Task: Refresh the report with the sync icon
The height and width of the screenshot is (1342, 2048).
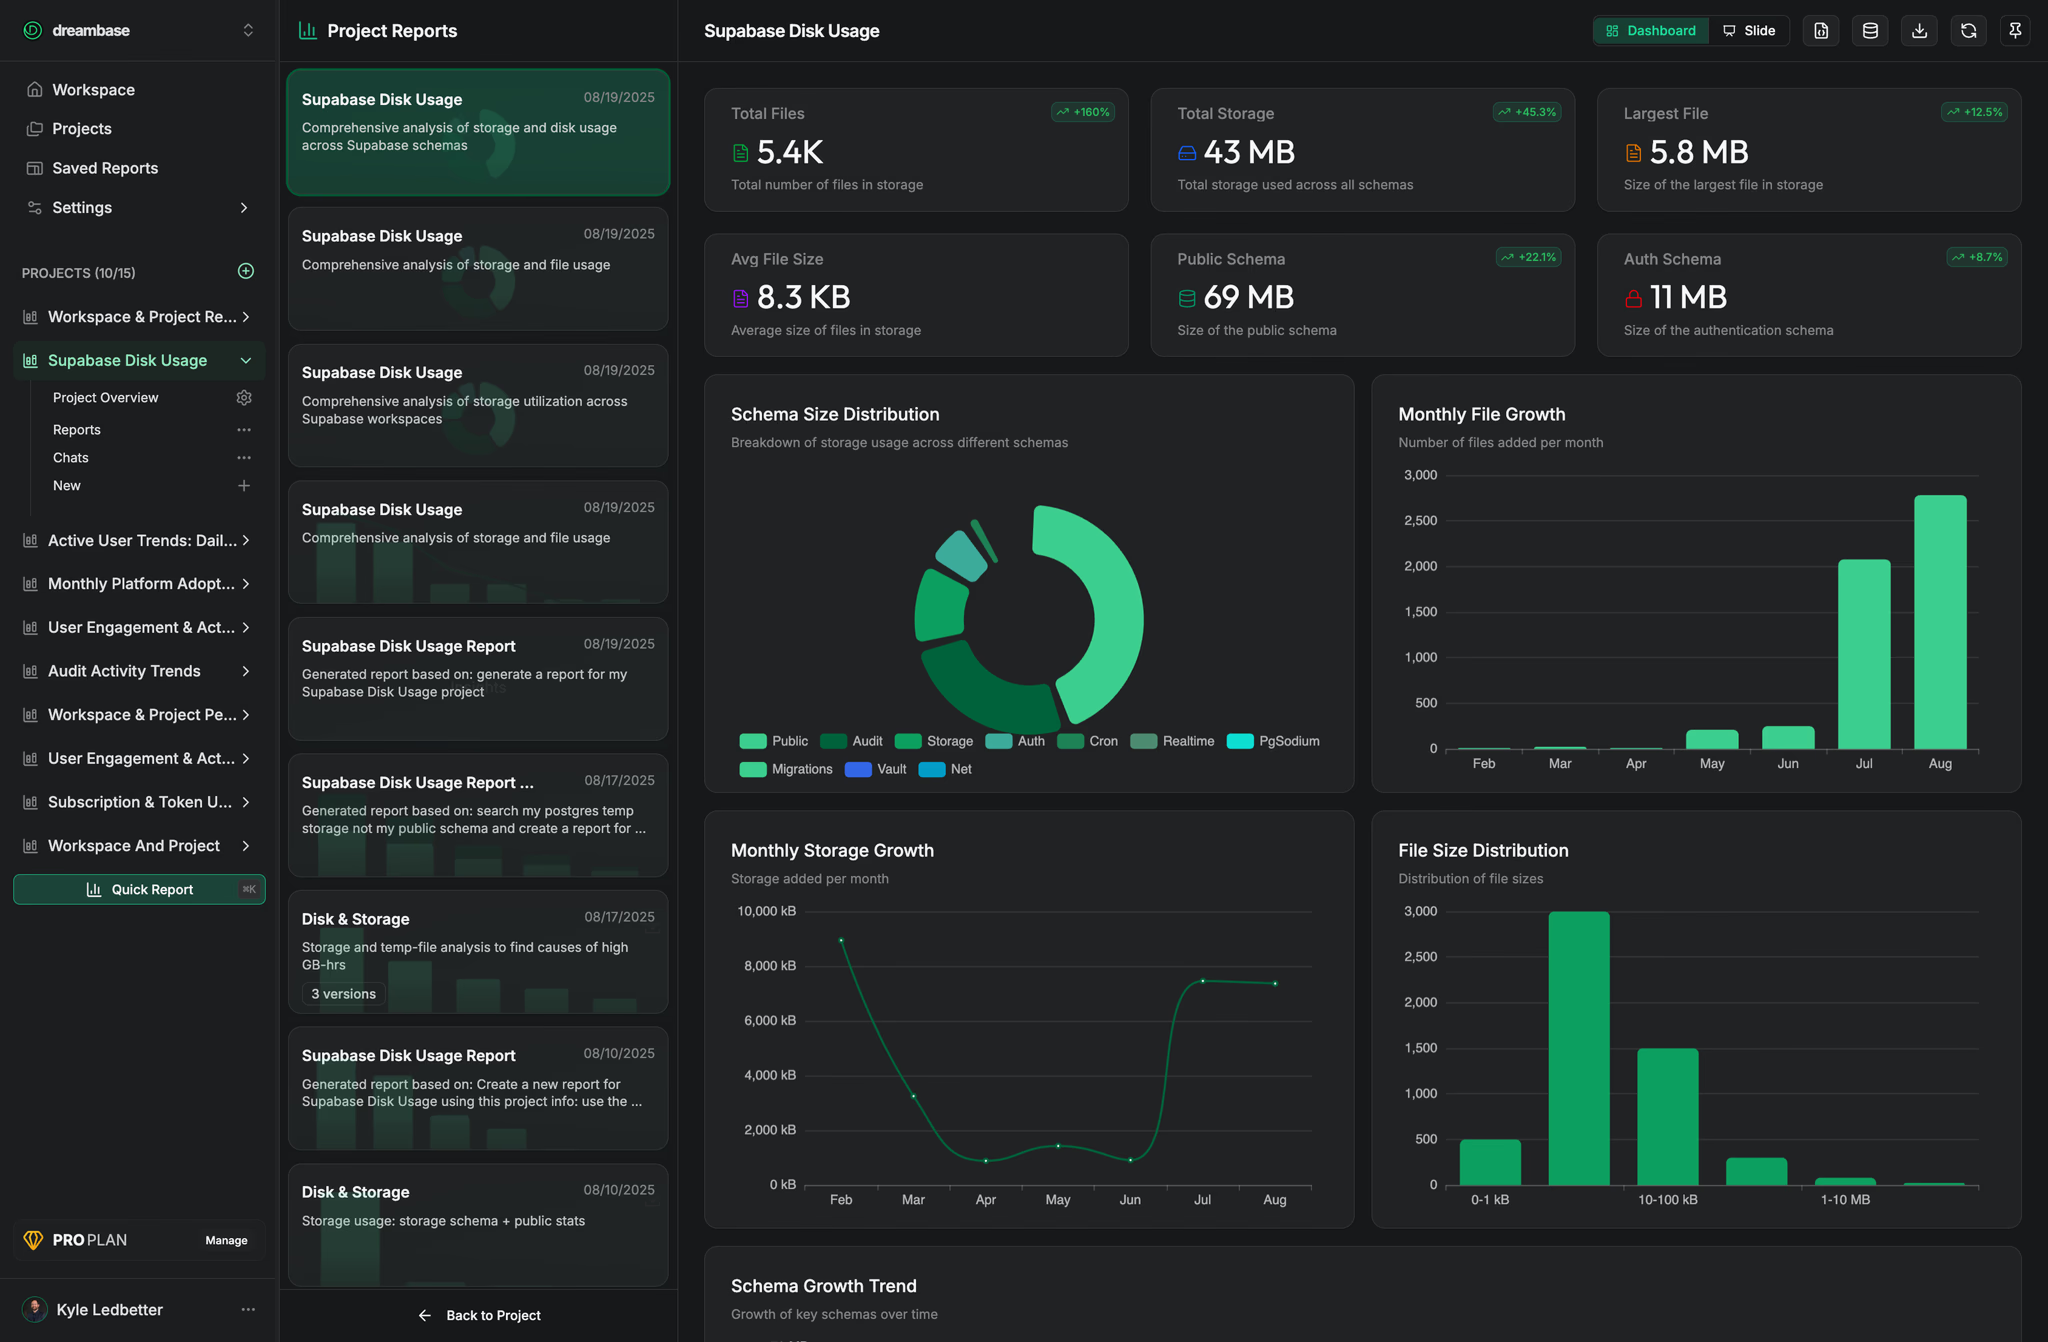Action: 1968,31
